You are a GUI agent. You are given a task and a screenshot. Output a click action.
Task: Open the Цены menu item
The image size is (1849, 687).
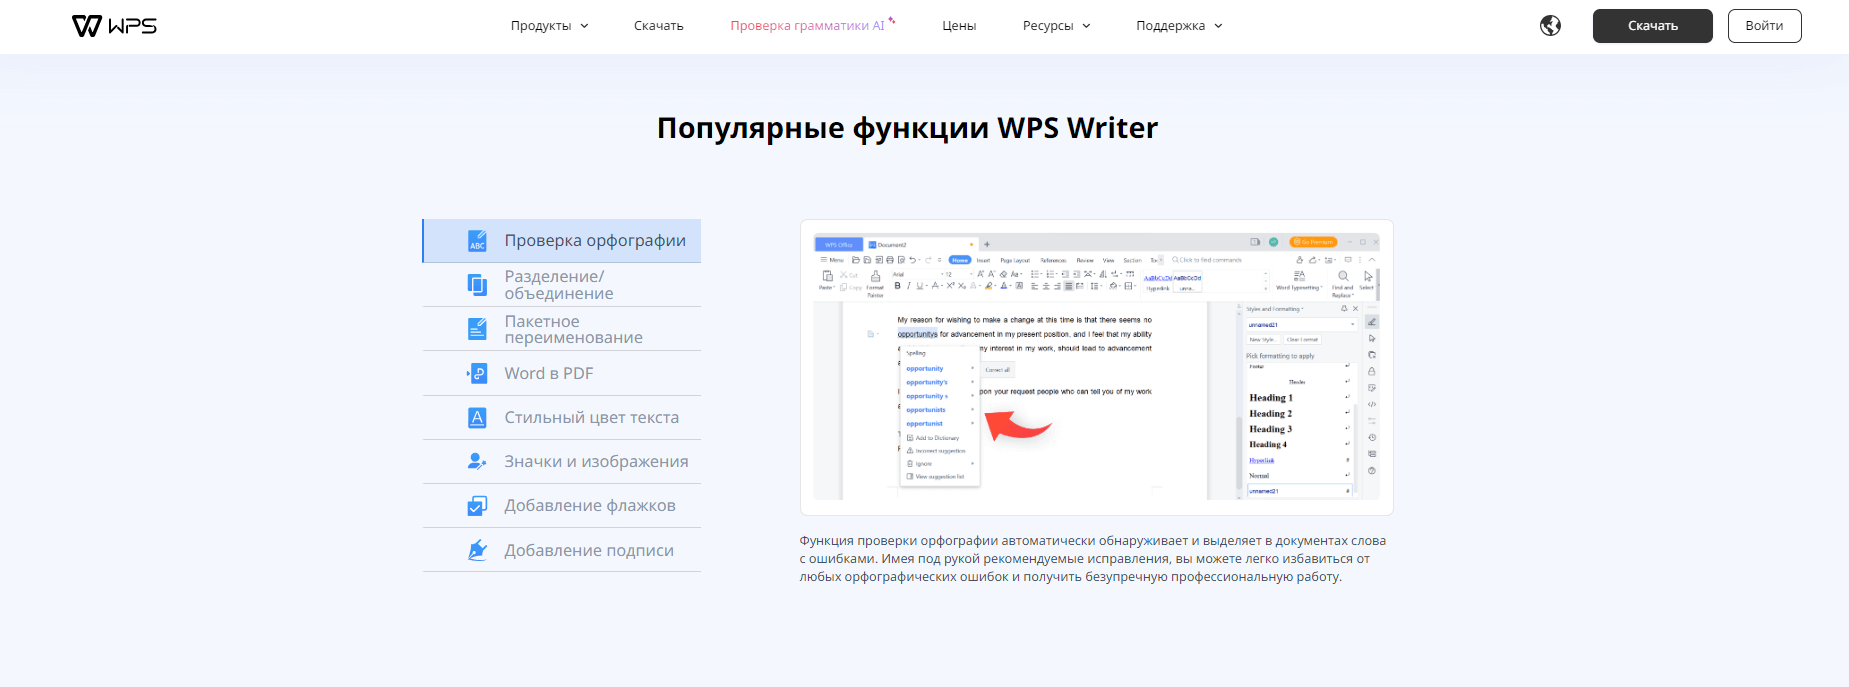click(959, 26)
